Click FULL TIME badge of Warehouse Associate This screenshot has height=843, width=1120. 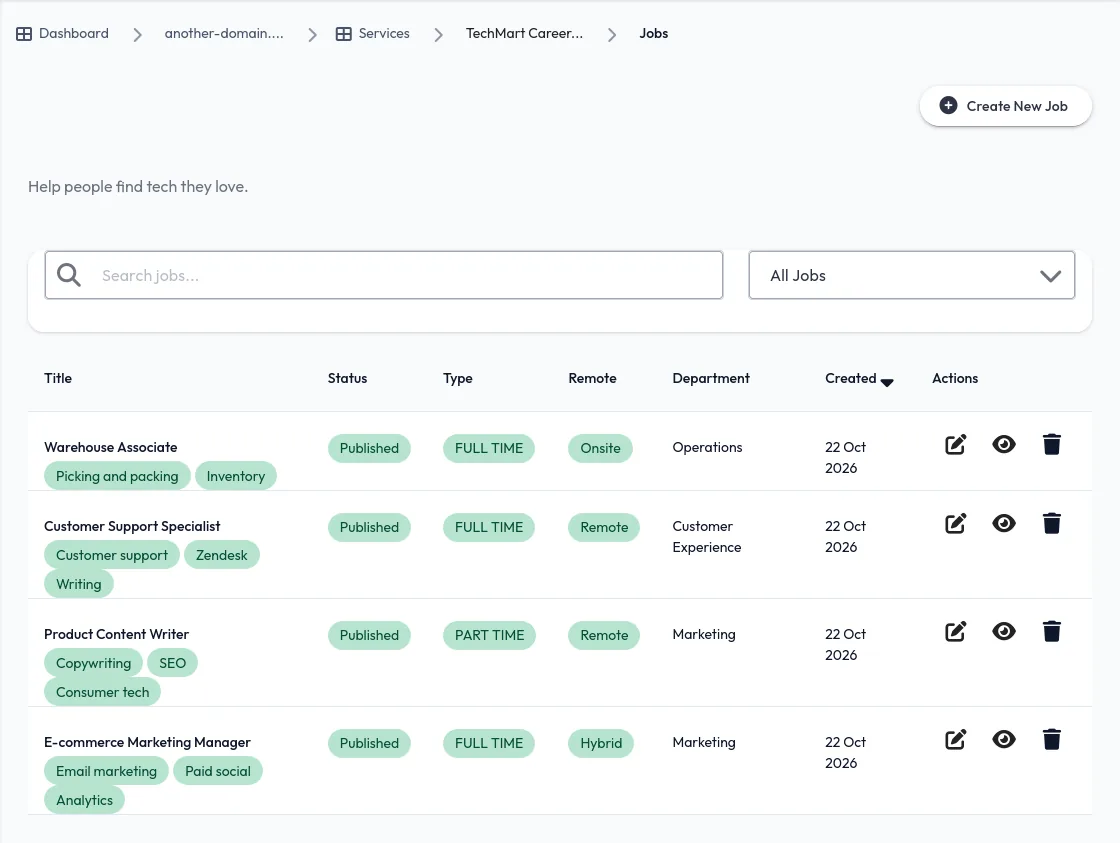tap(489, 448)
